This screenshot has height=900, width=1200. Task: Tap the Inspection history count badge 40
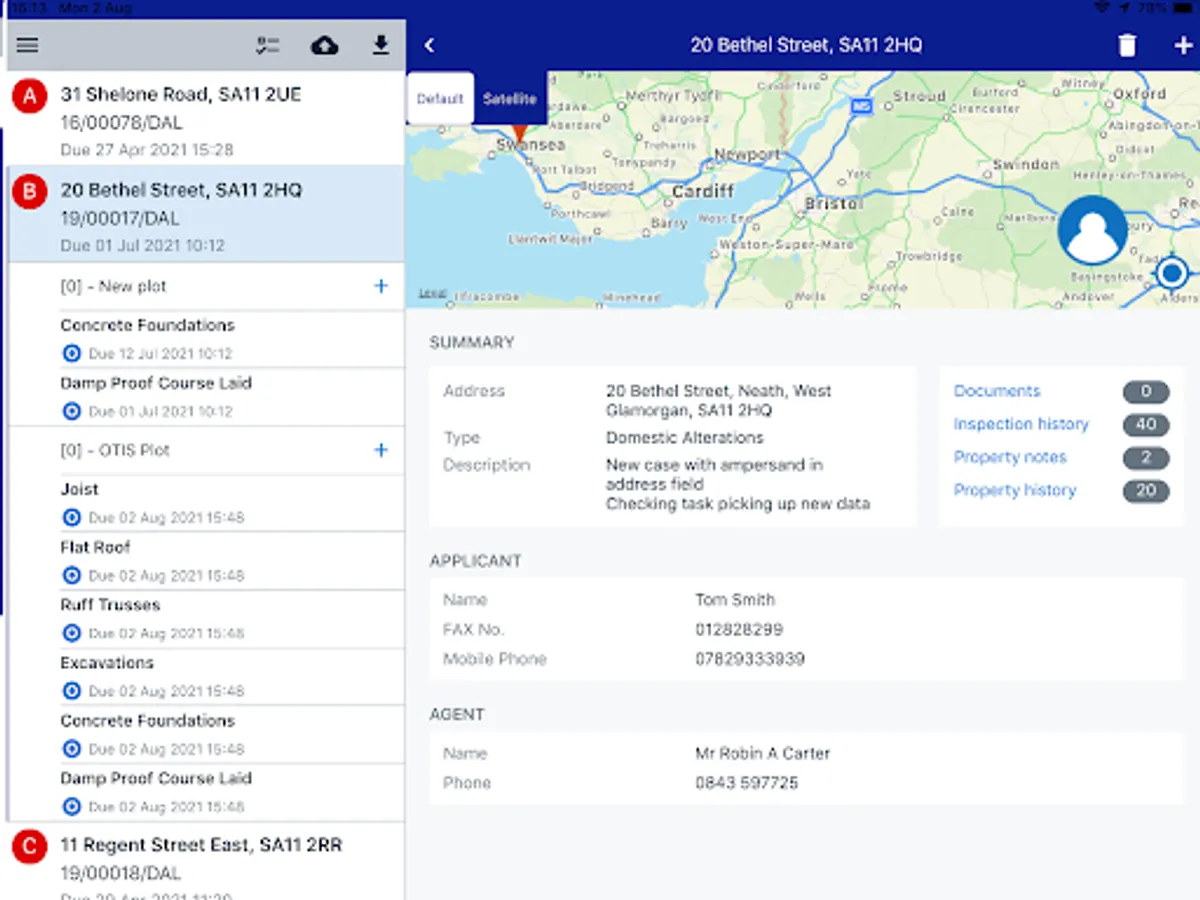point(1146,425)
